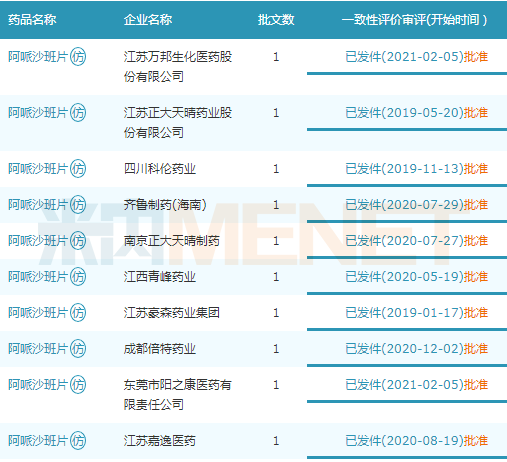Open 阿哌沙班片 link for 齐鲁制药(海南)
Viewport: 507px width, 462px height.
38,205
